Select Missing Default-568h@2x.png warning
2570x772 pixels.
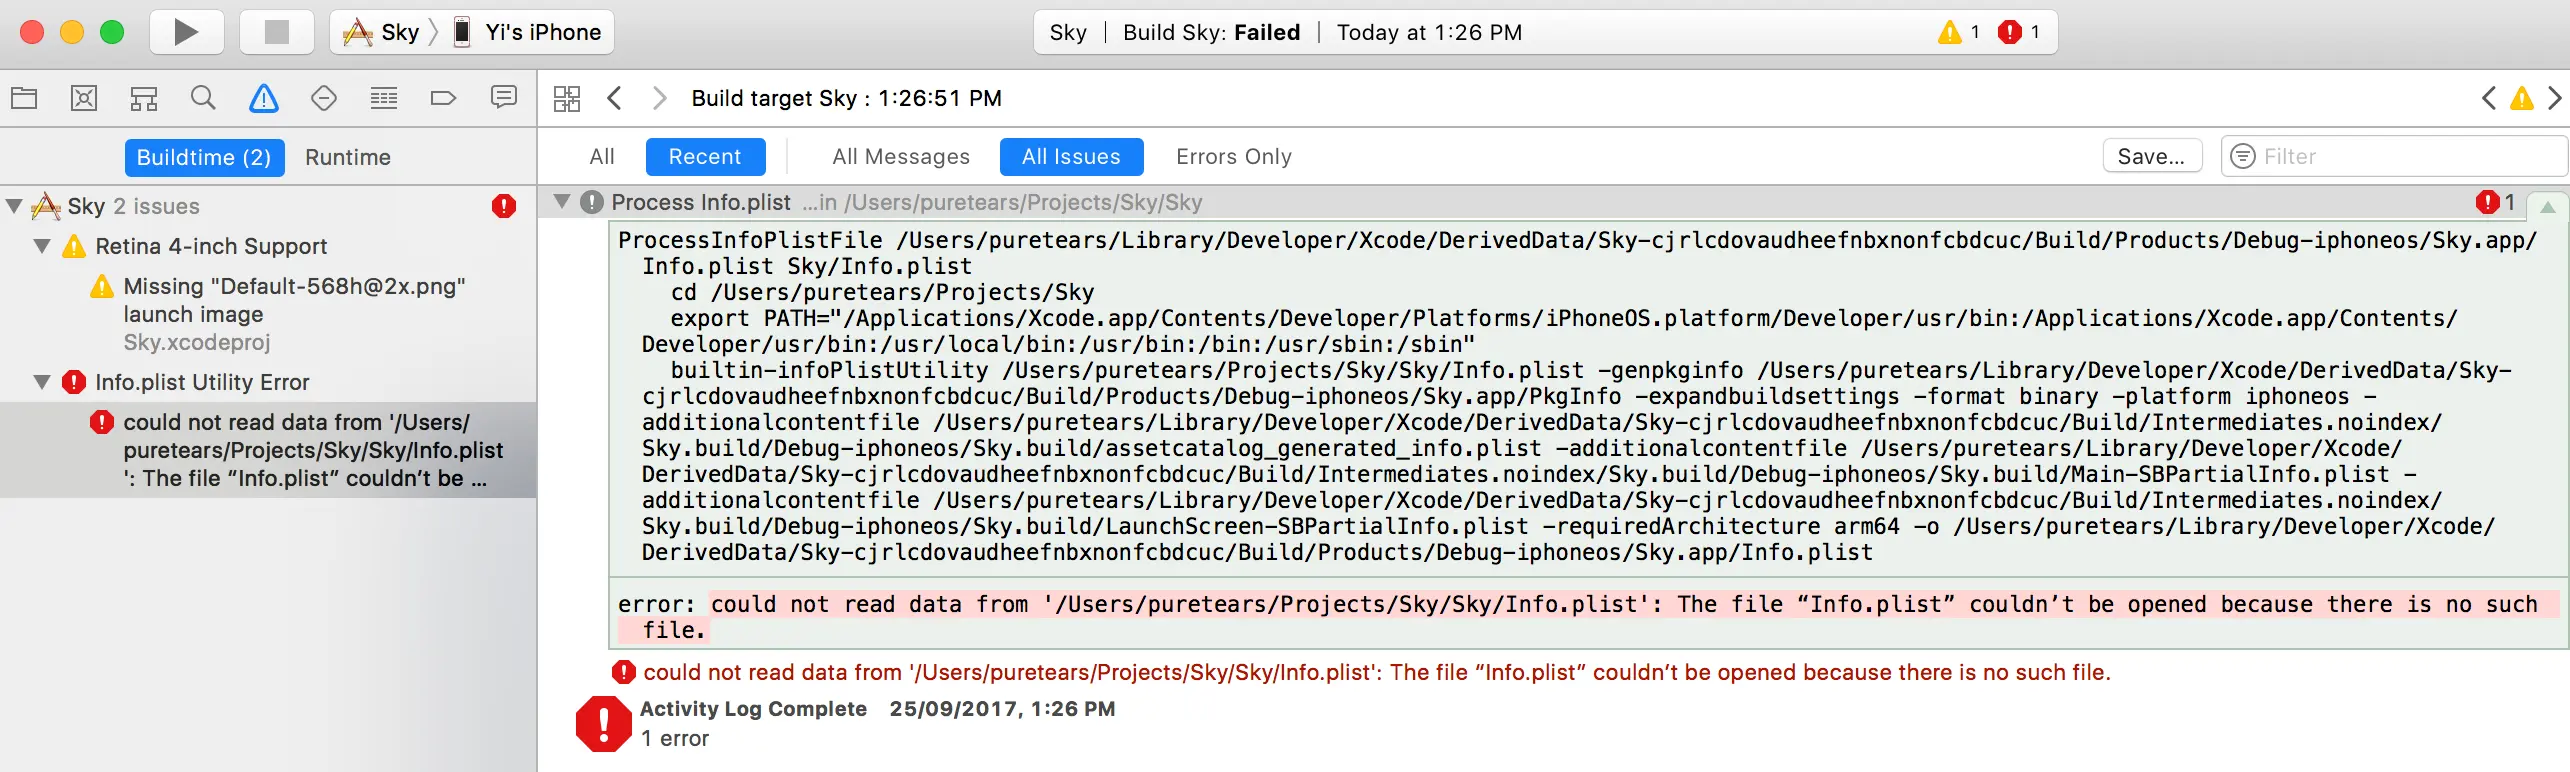268,314
